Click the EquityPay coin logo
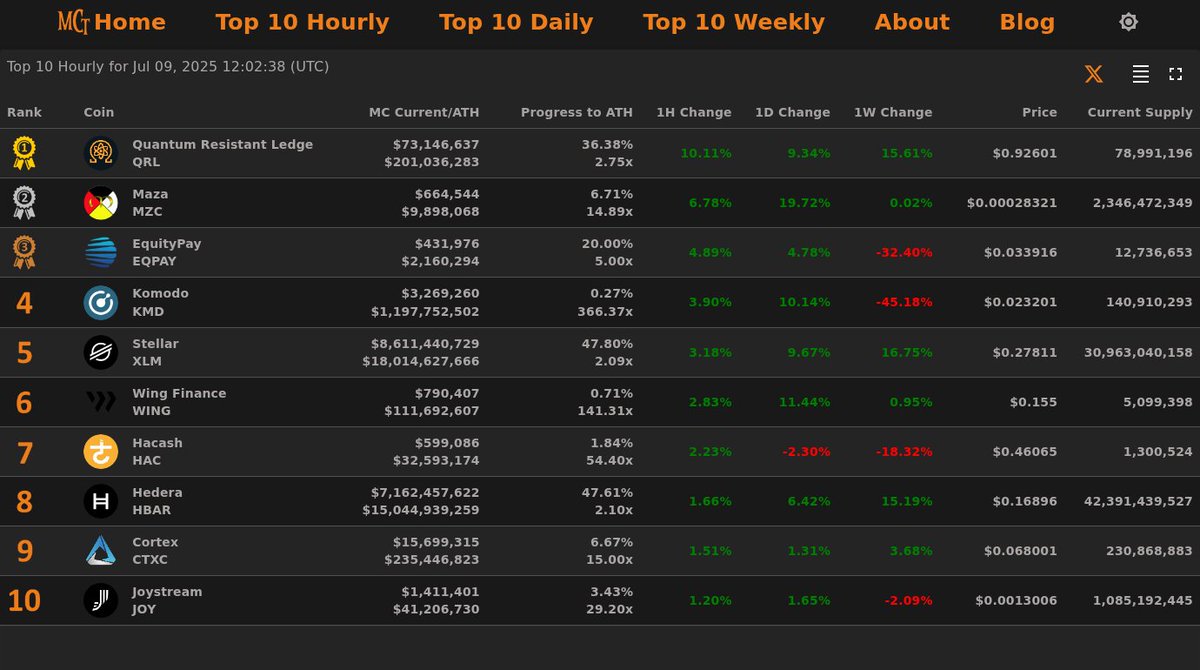Image resolution: width=1200 pixels, height=670 pixels. click(x=101, y=252)
